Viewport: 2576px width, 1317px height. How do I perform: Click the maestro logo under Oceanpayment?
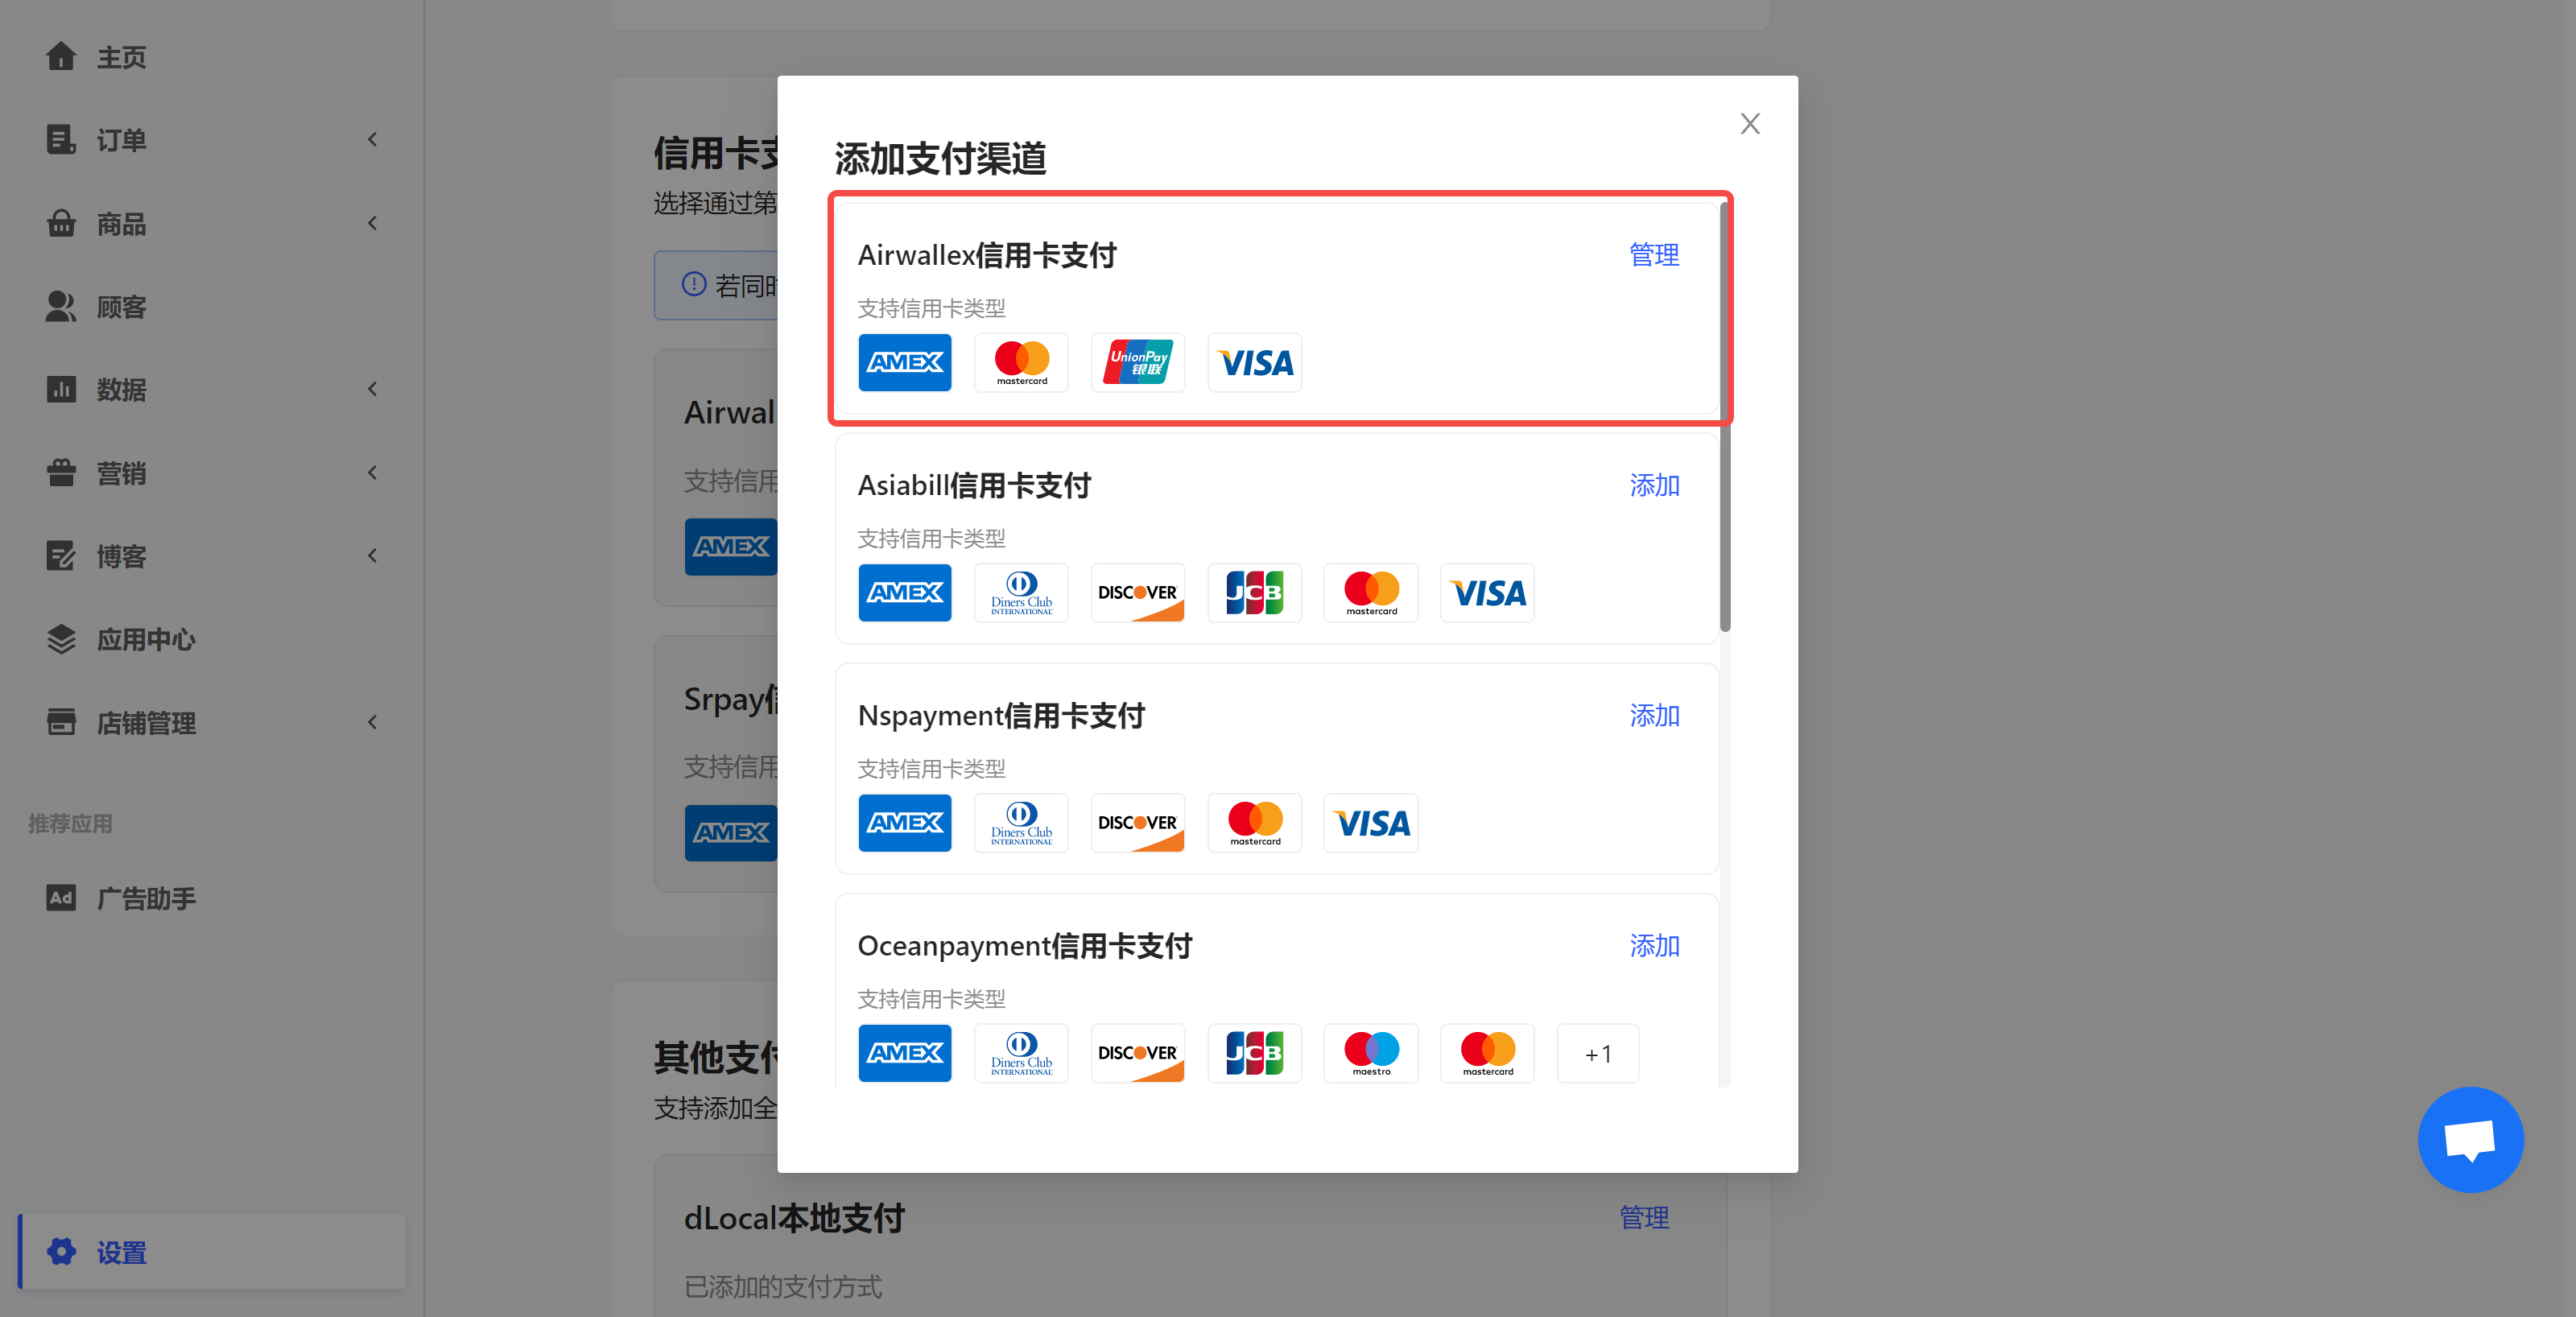pos(1371,1053)
